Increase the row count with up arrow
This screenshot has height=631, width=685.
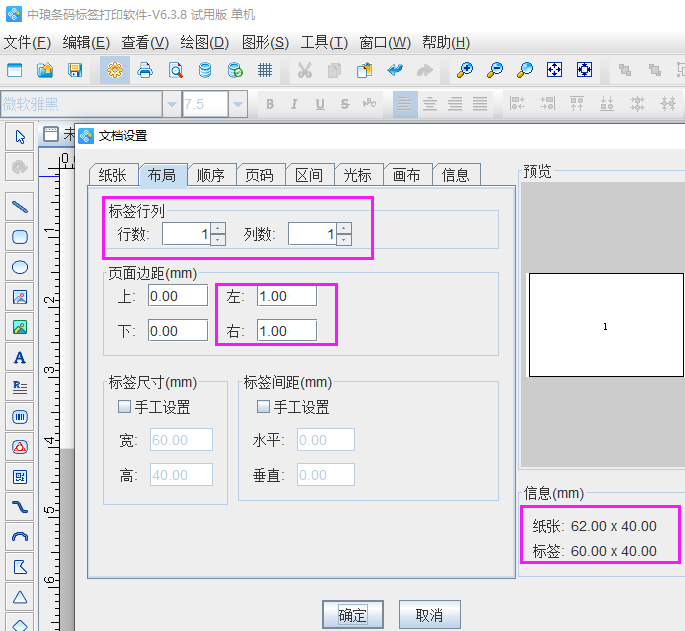tap(218, 228)
